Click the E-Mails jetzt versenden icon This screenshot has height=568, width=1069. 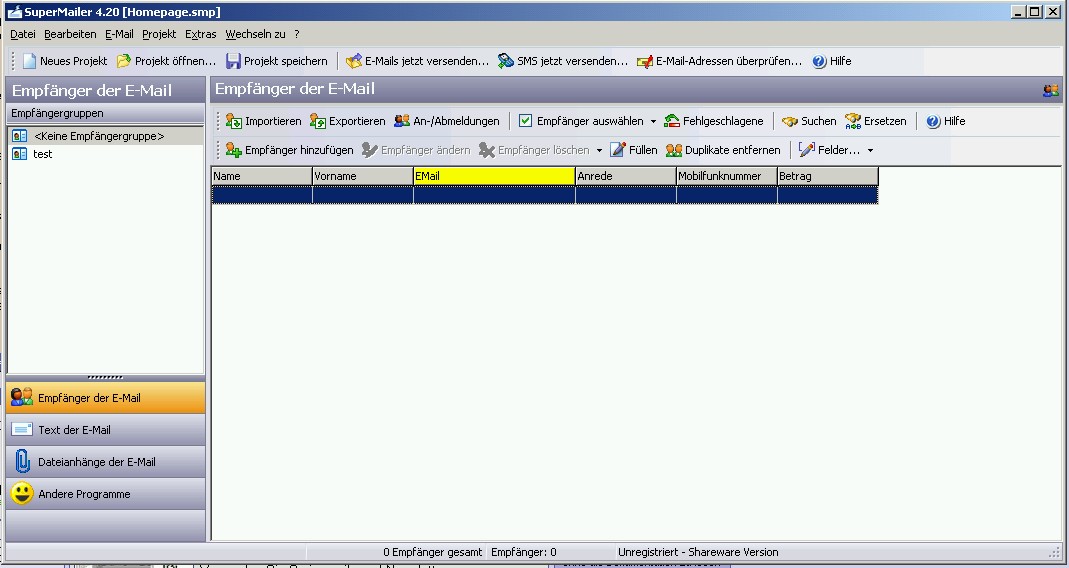coord(354,61)
